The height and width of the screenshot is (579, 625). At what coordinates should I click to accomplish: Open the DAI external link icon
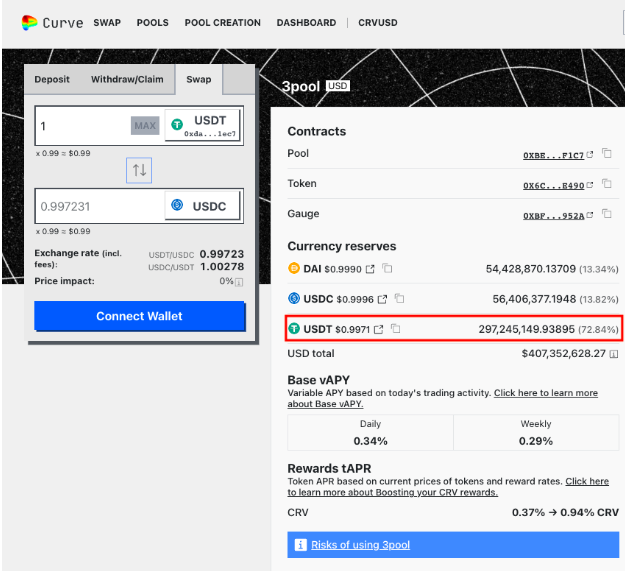370,269
